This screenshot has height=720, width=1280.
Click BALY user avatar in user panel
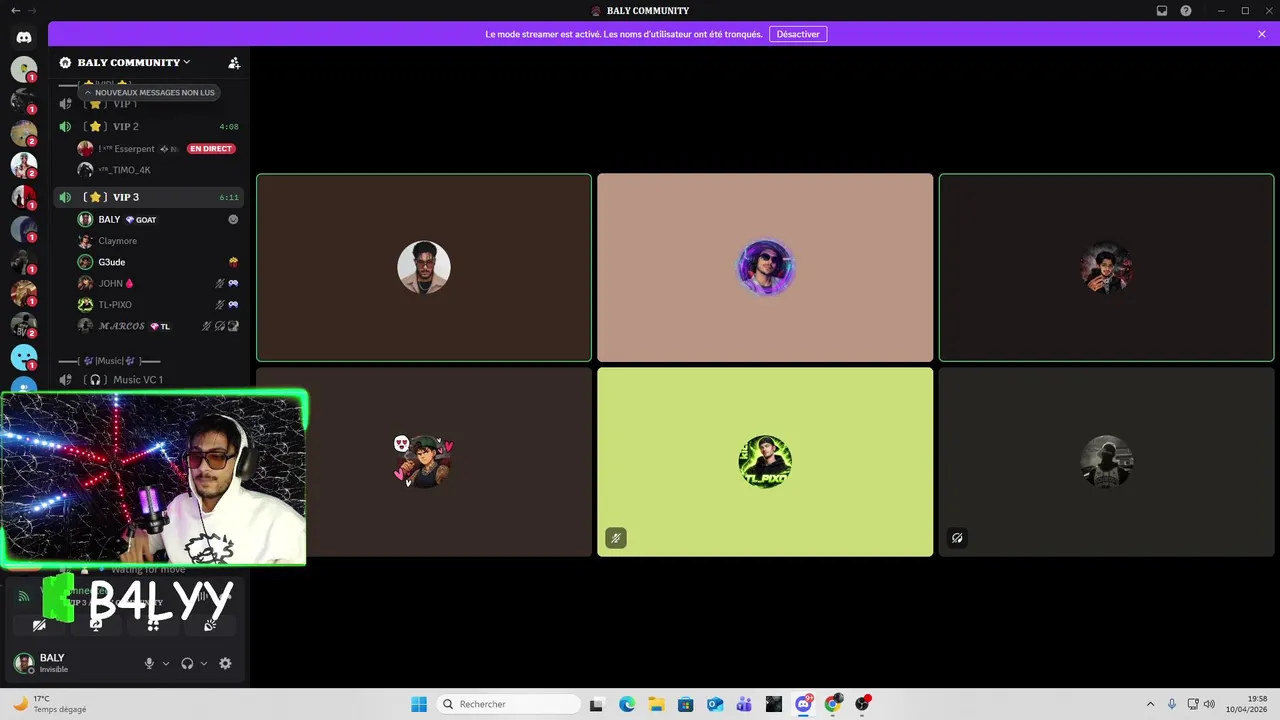pyautogui.click(x=24, y=663)
